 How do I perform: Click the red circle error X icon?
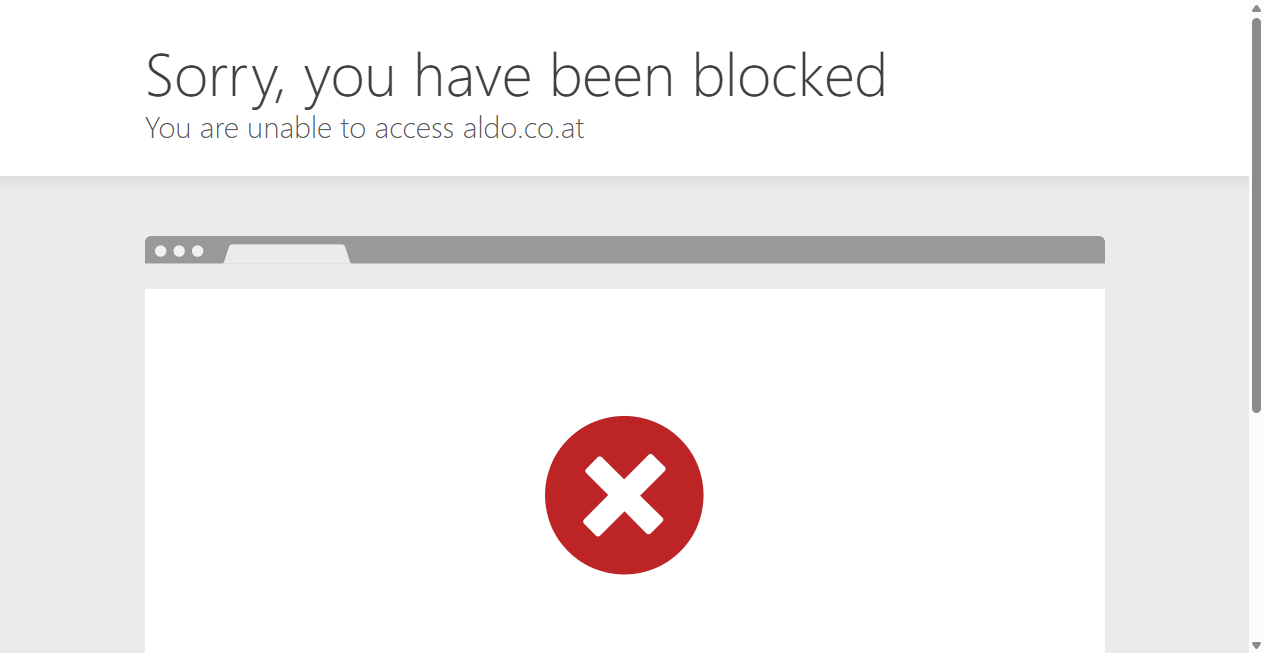tap(624, 495)
